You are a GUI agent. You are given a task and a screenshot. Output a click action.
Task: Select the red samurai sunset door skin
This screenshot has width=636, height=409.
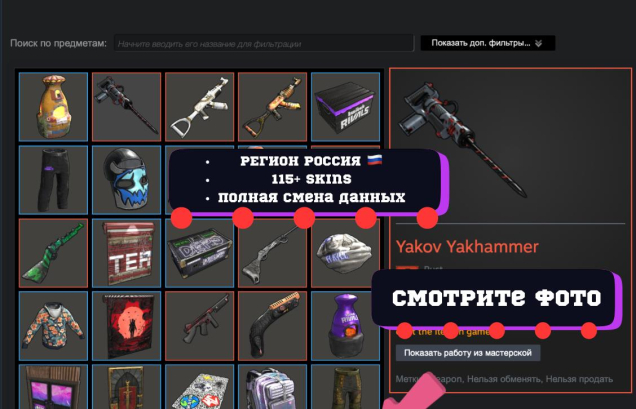126,326
